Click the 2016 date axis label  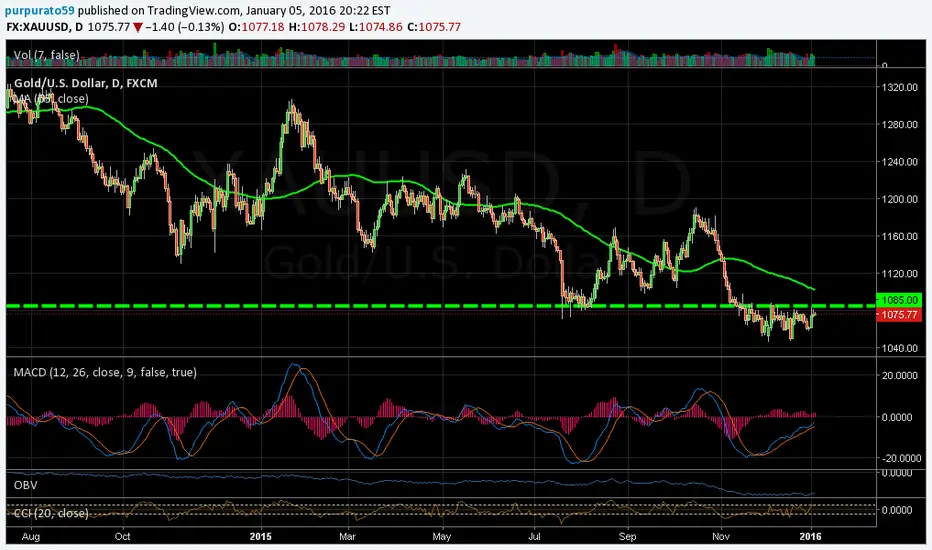pos(810,536)
